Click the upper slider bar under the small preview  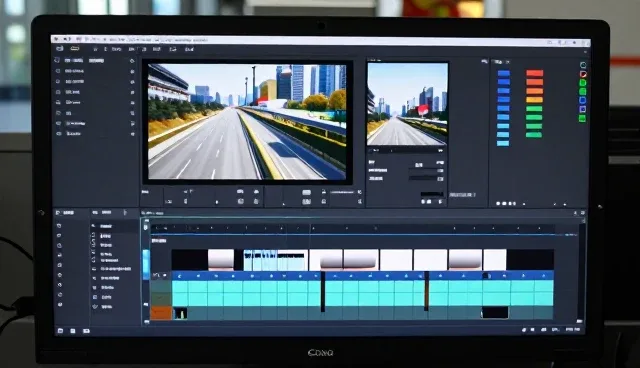coord(426,171)
